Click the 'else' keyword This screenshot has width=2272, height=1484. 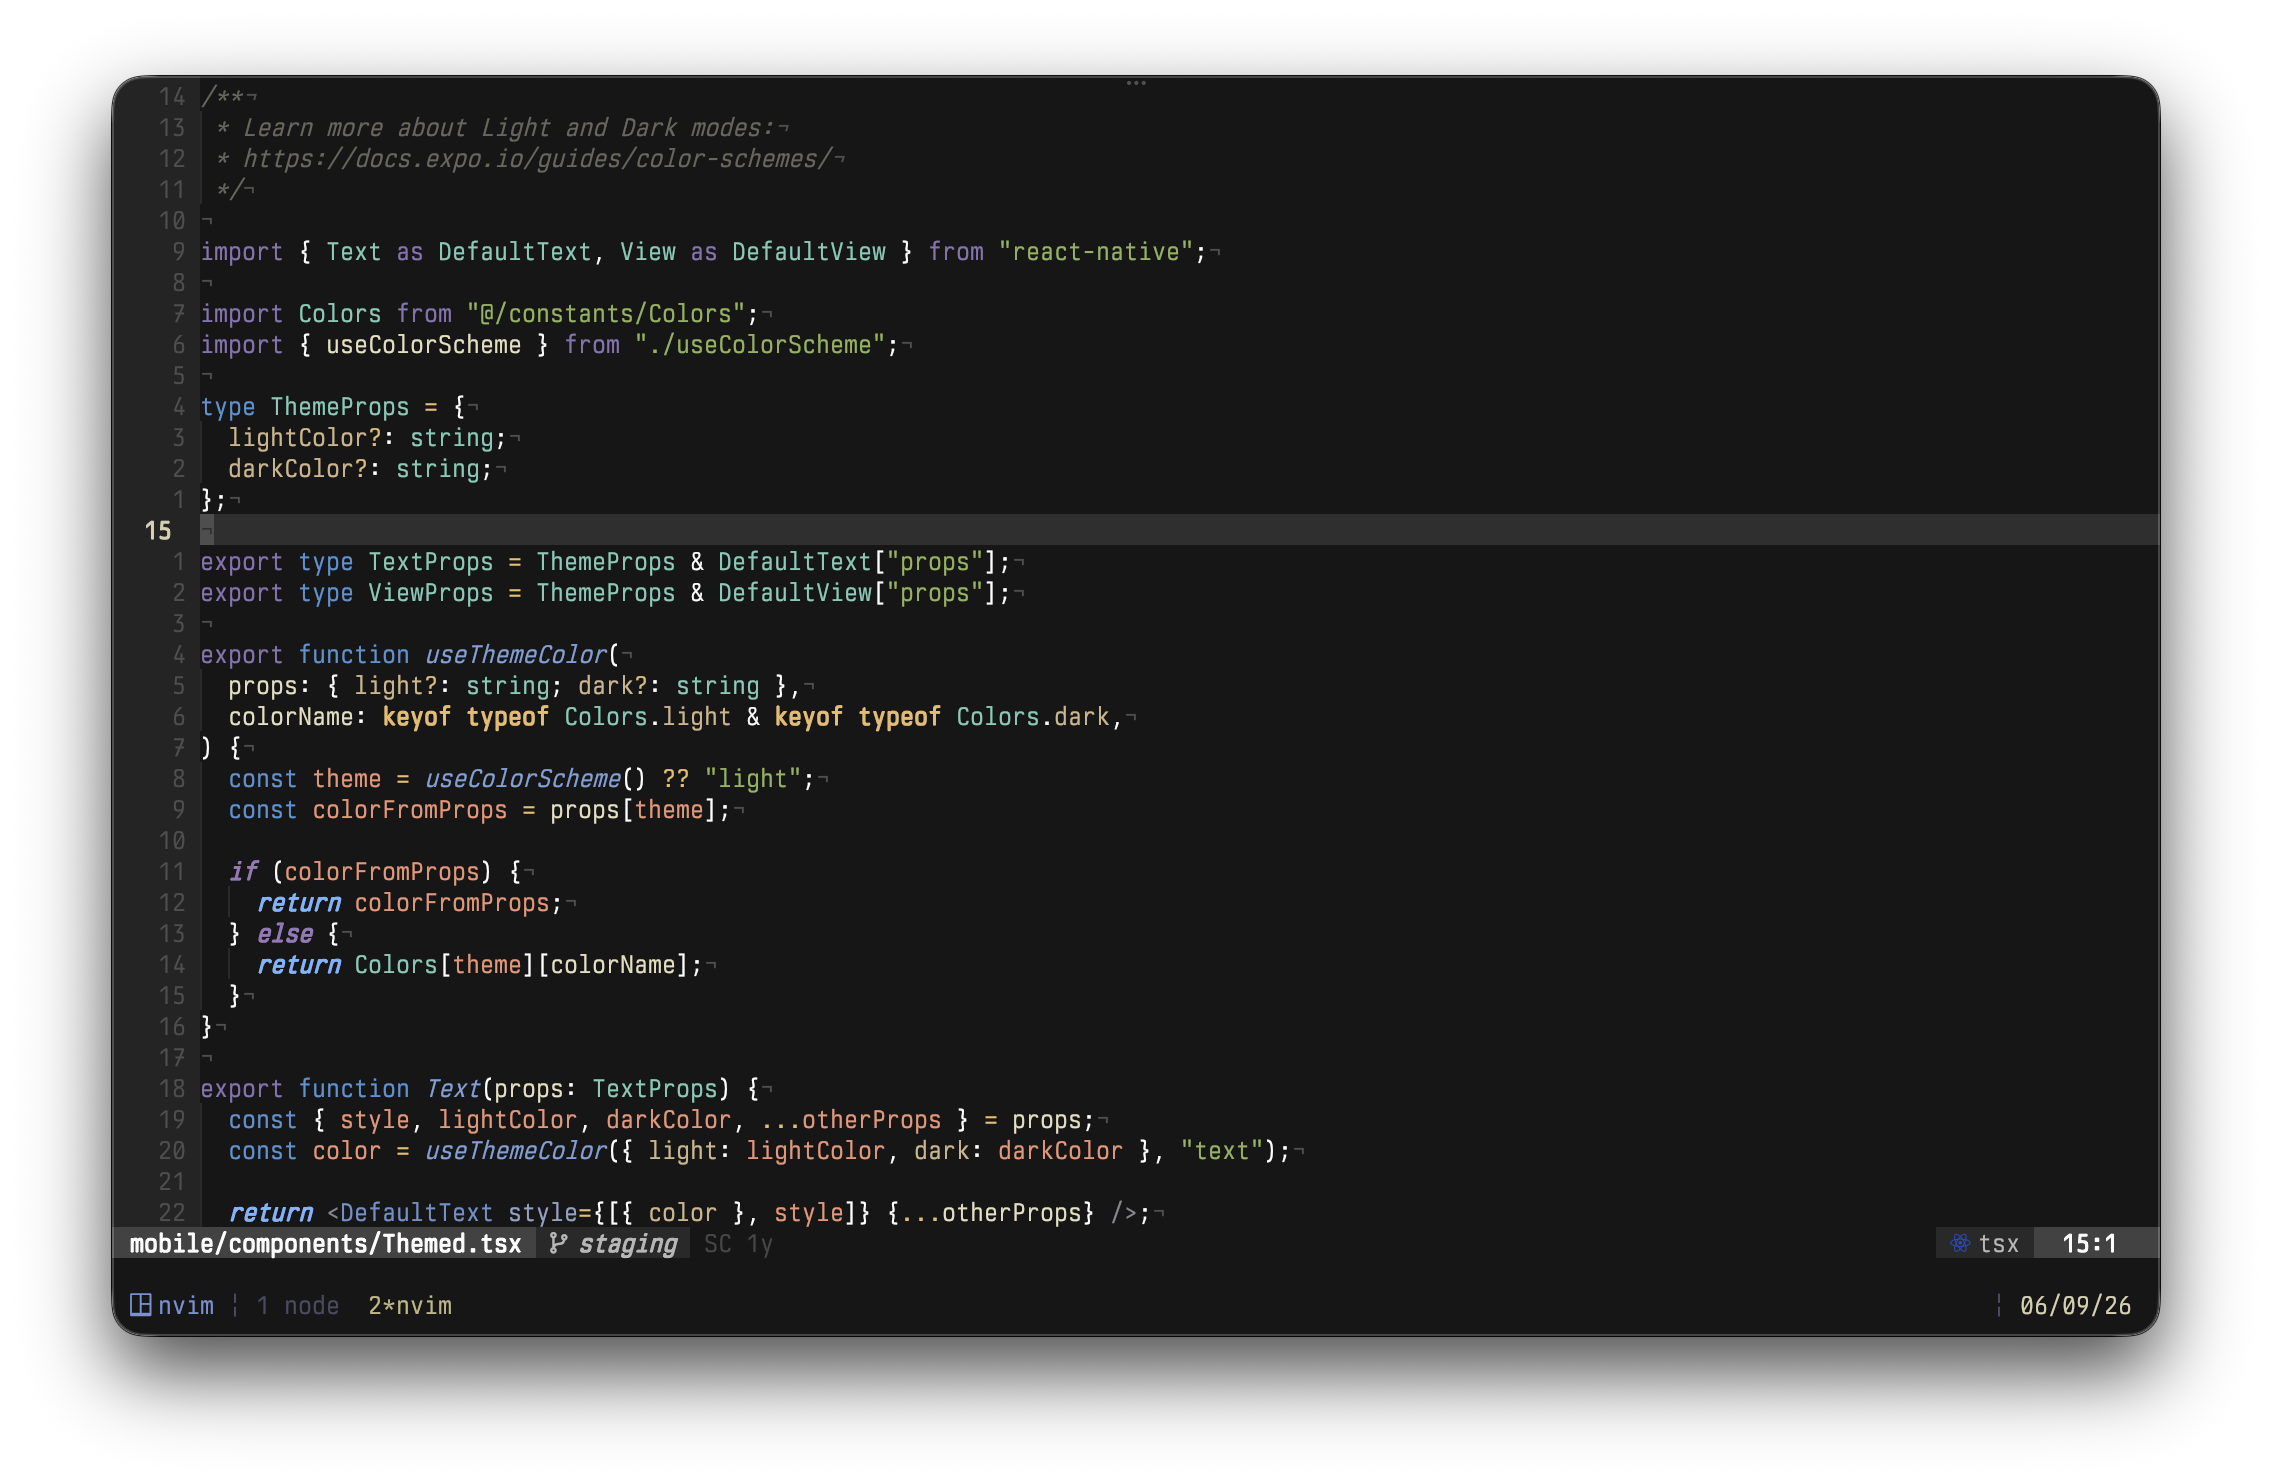click(x=285, y=934)
